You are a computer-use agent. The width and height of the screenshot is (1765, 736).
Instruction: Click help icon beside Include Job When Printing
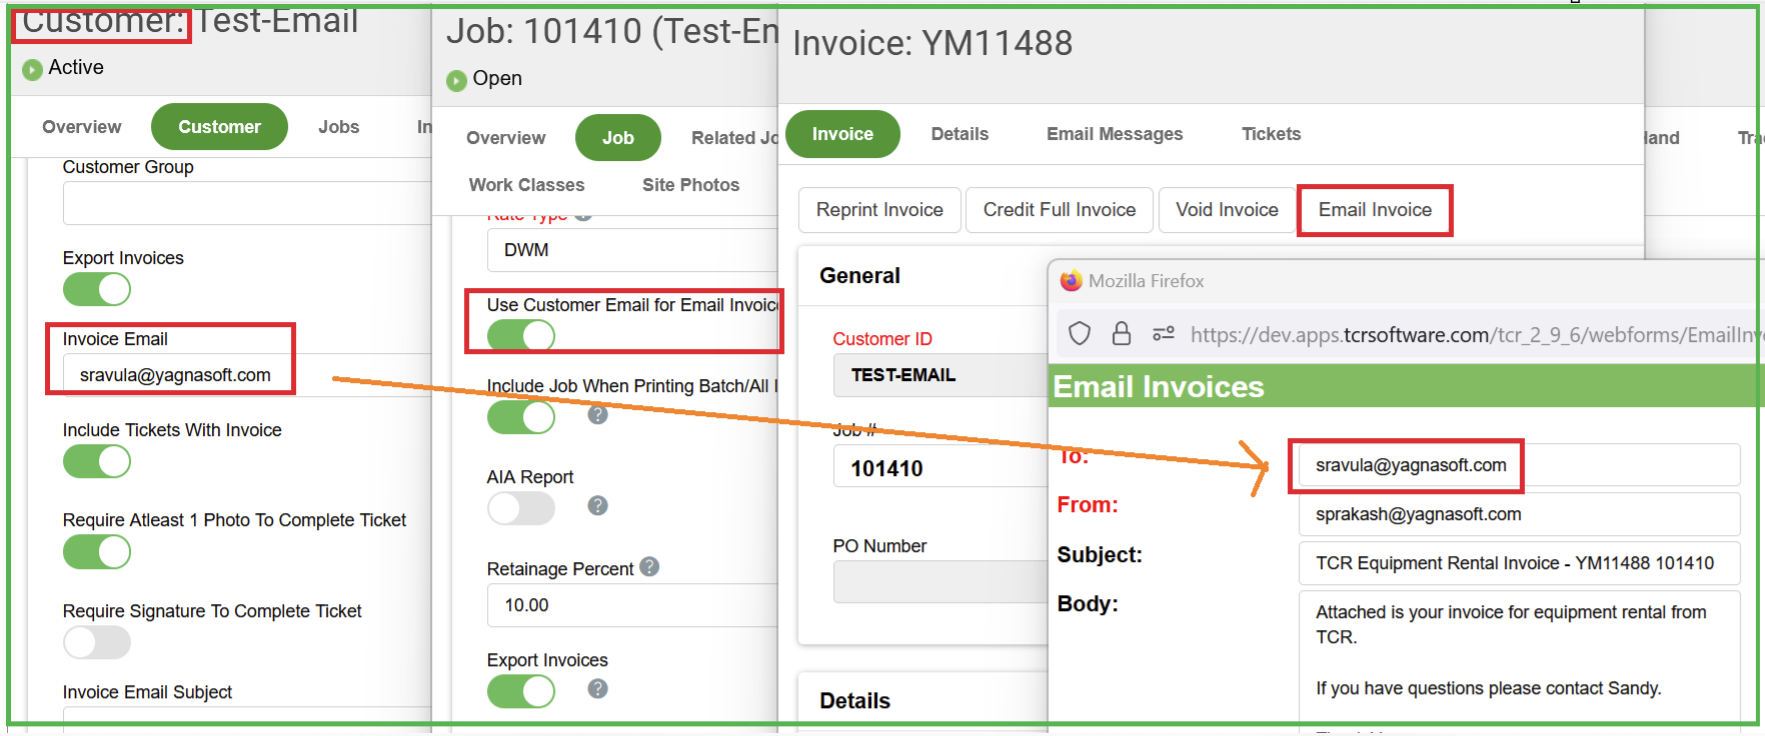click(598, 415)
